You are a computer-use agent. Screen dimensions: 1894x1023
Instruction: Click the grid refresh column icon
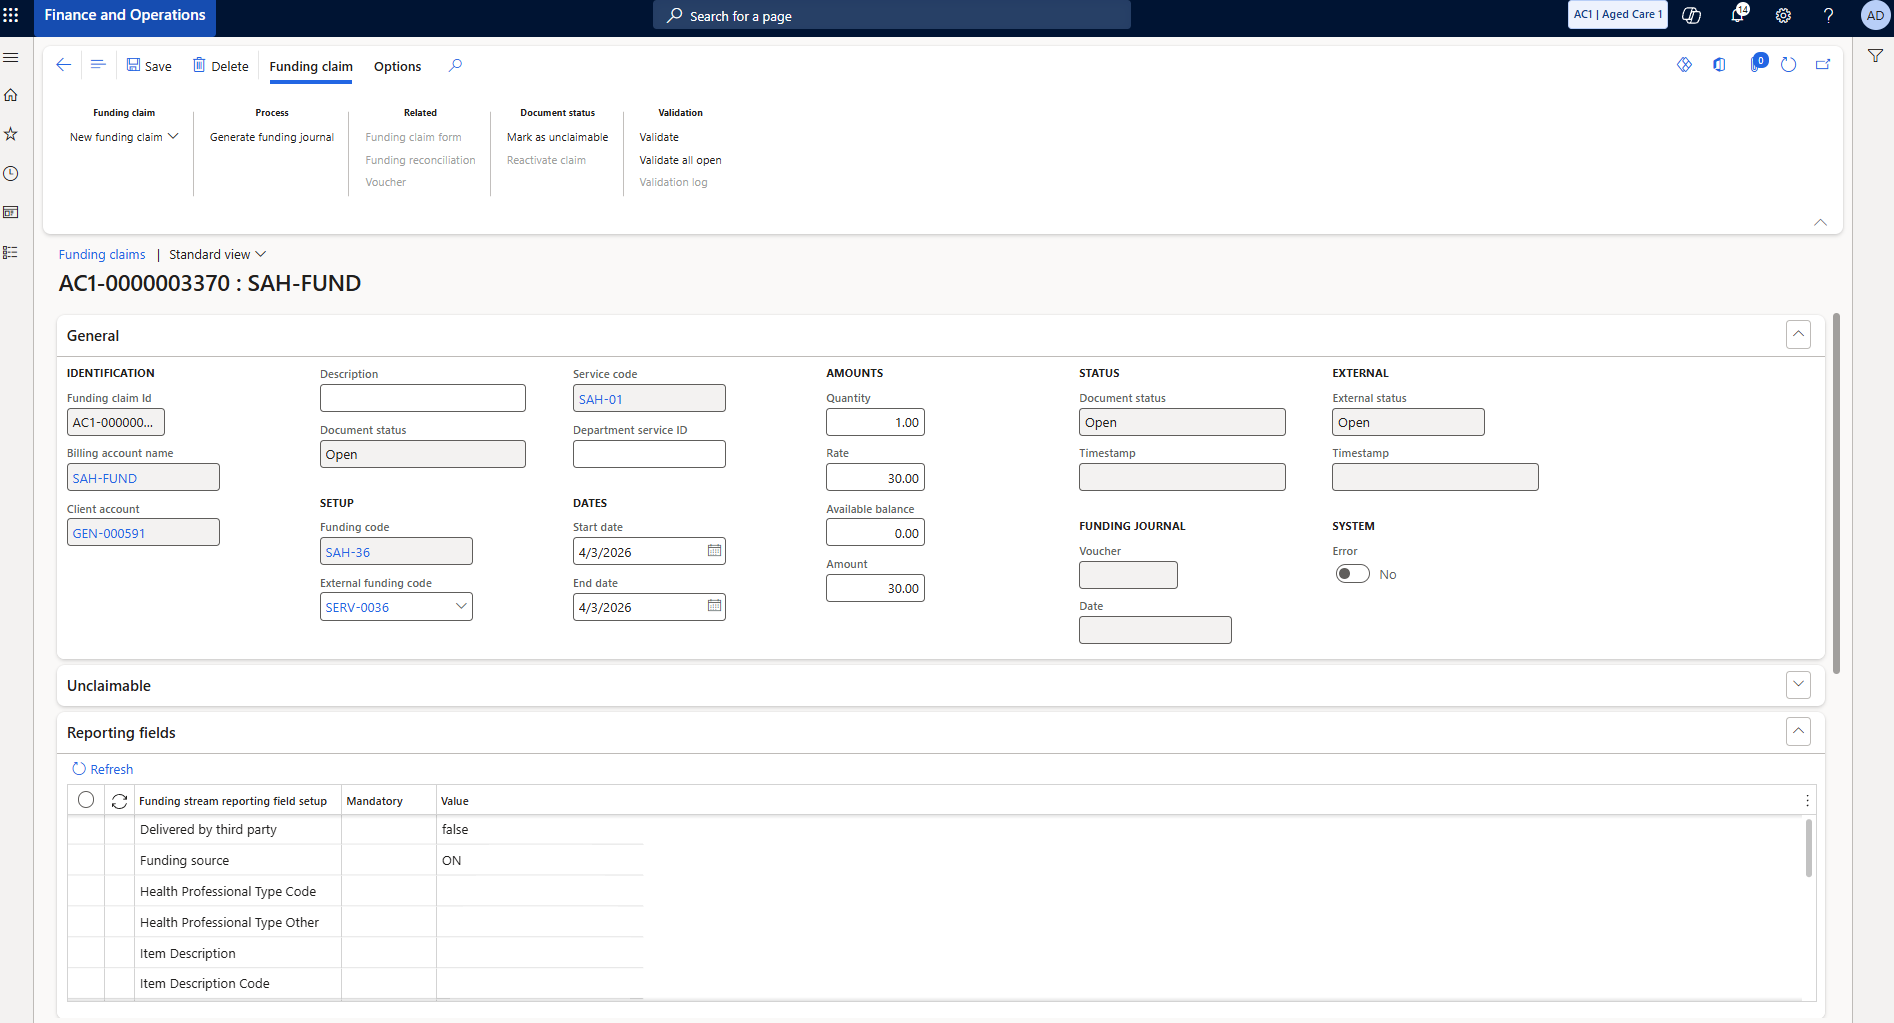click(119, 801)
